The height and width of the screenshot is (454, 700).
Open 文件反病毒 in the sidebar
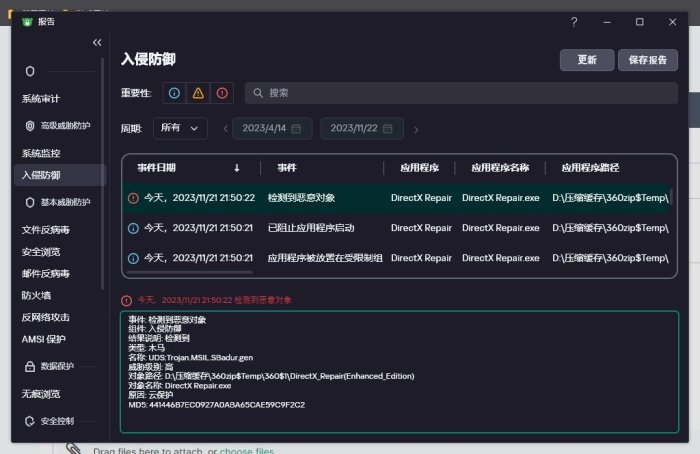(46, 230)
